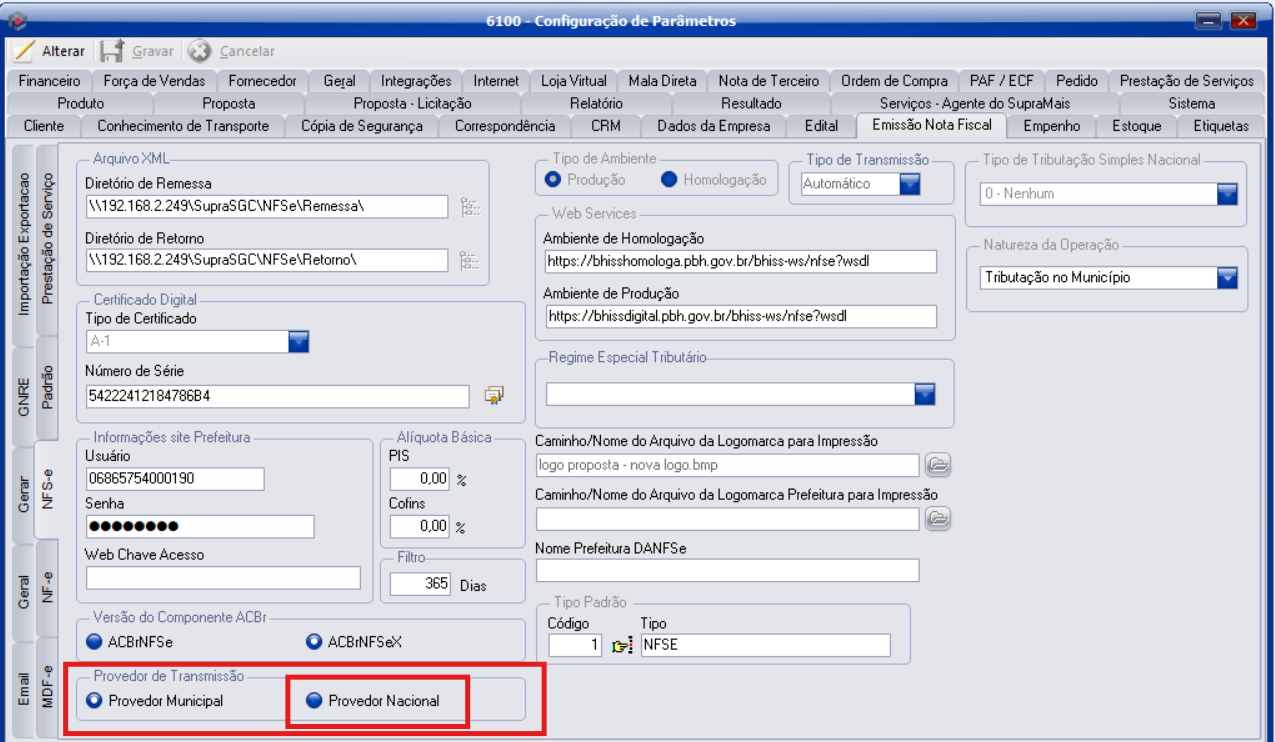The width and height of the screenshot is (1275, 742).
Task: Expand the Tipo de Transmissão dropdown
Action: (x=909, y=184)
